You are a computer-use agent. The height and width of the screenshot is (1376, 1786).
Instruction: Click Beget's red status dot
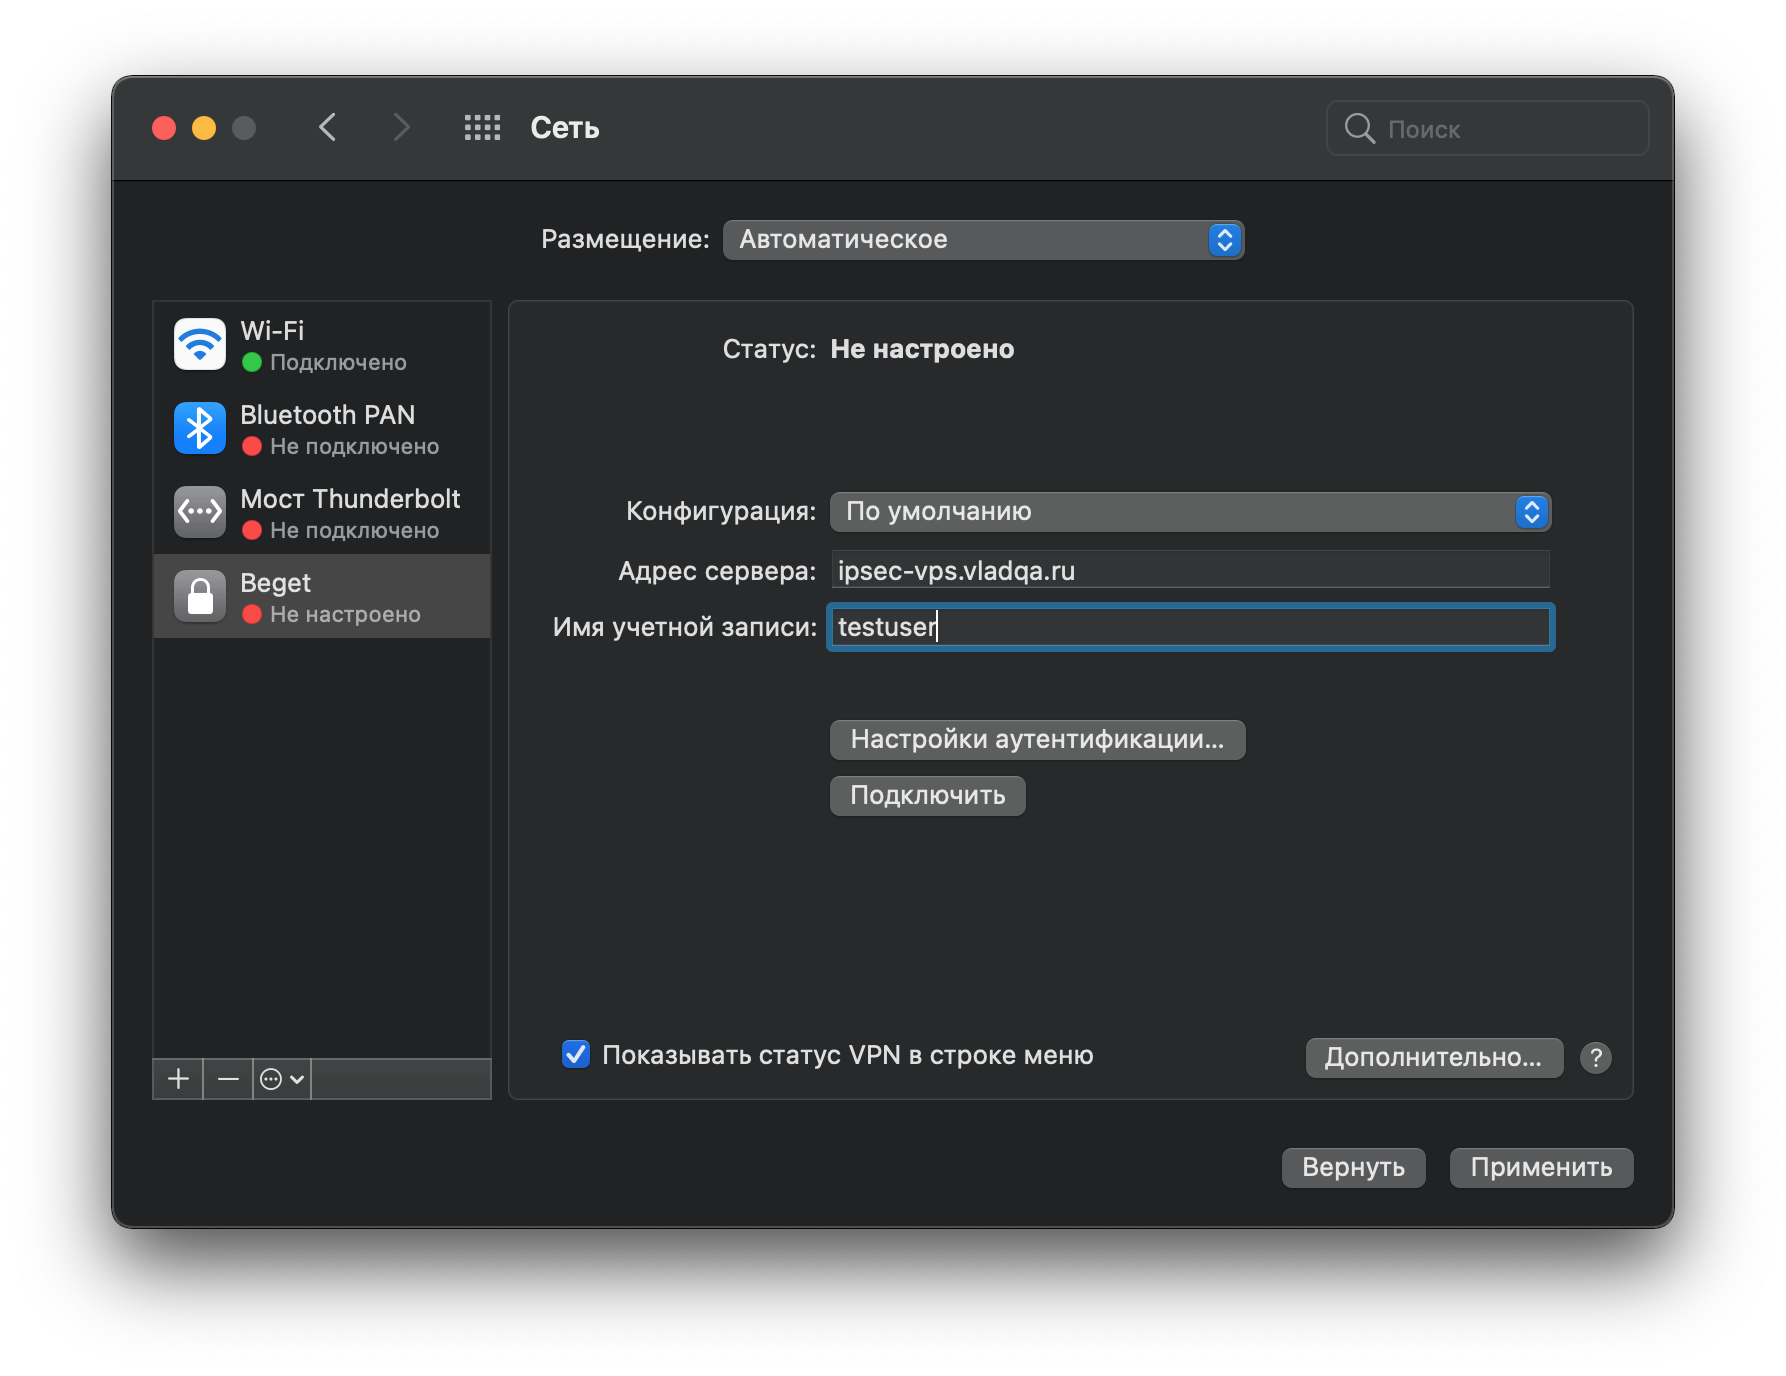(x=252, y=614)
